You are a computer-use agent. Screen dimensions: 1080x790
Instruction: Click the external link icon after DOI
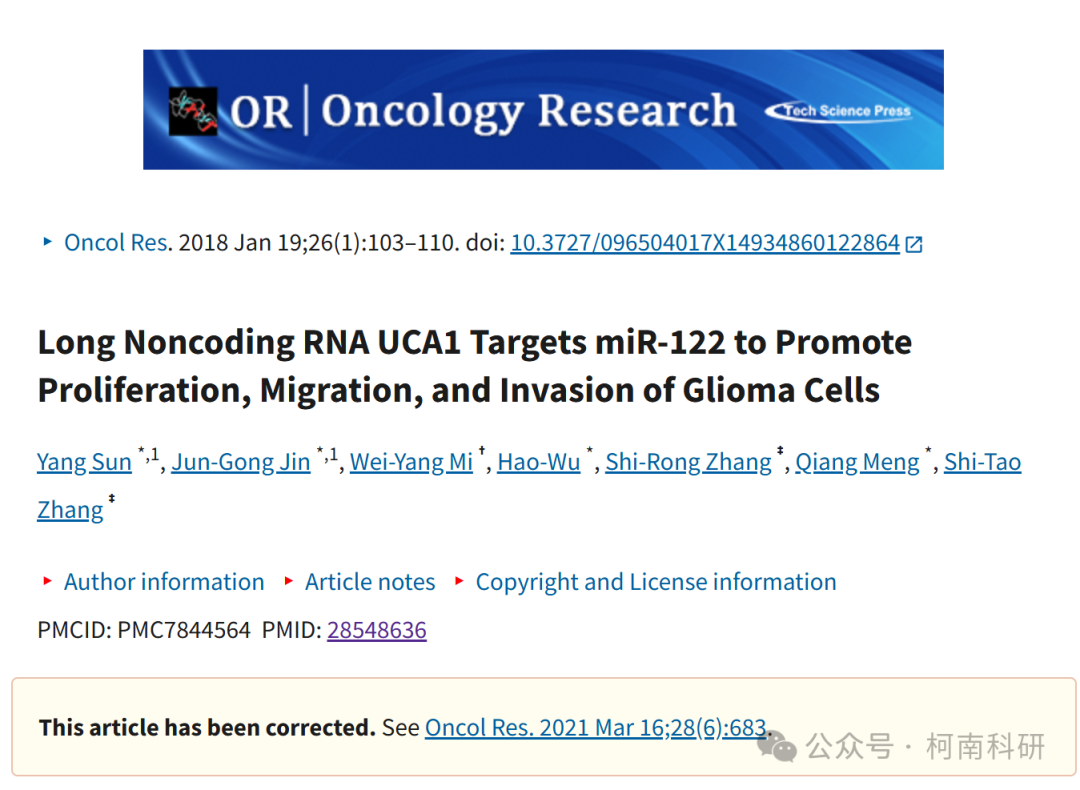(913, 244)
